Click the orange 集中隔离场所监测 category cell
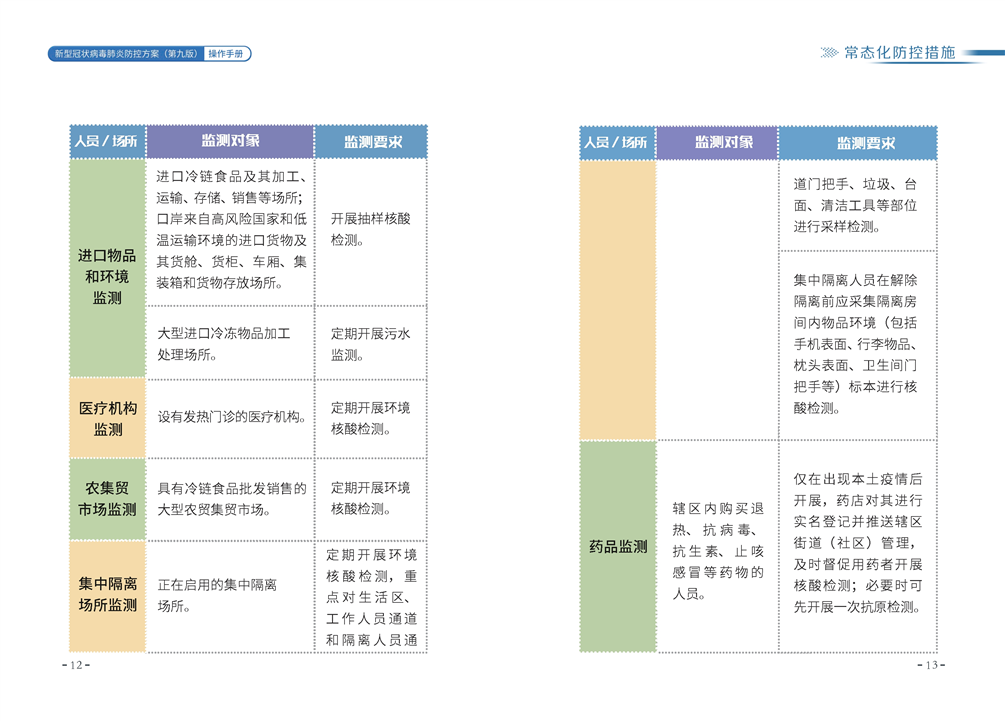This screenshot has height=721, width=1005. coord(107,595)
